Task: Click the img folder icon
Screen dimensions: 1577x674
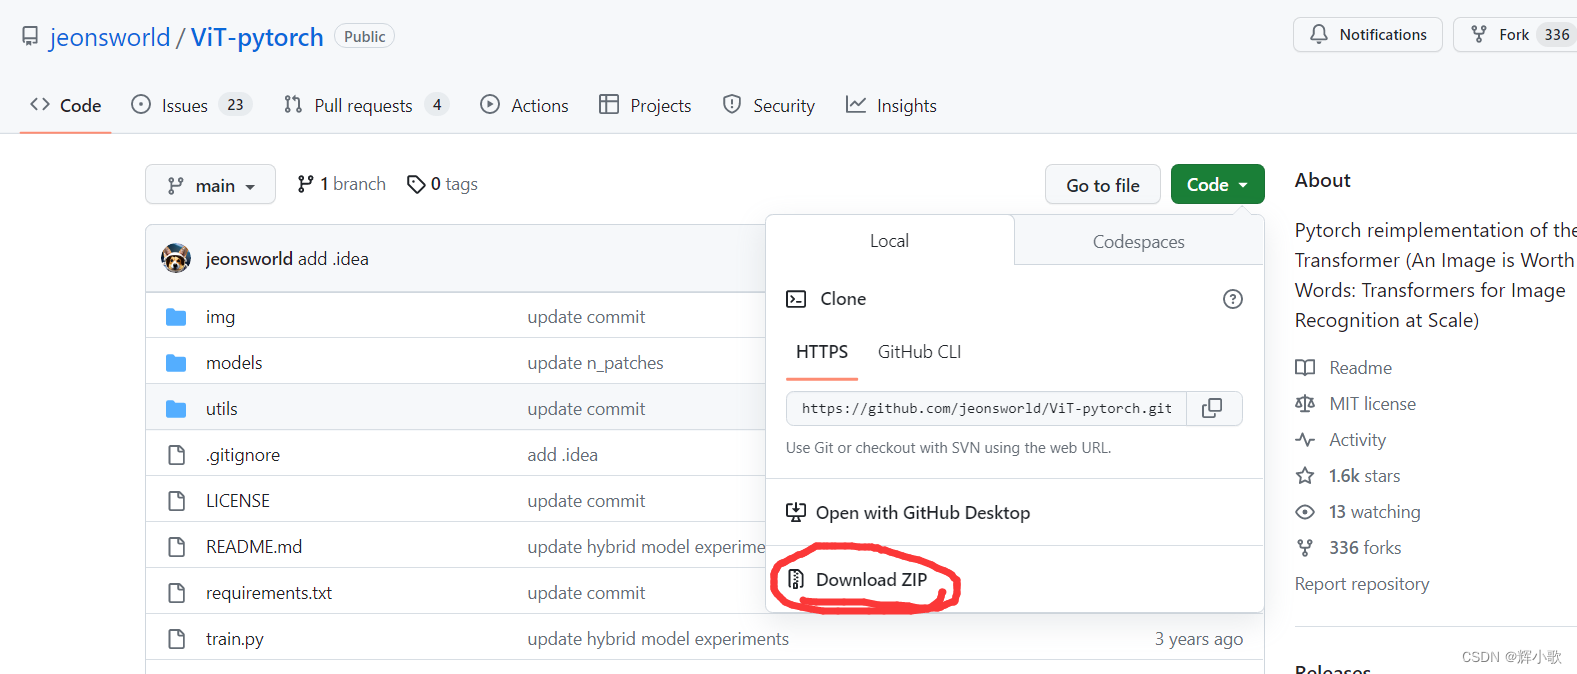Action: [176, 317]
